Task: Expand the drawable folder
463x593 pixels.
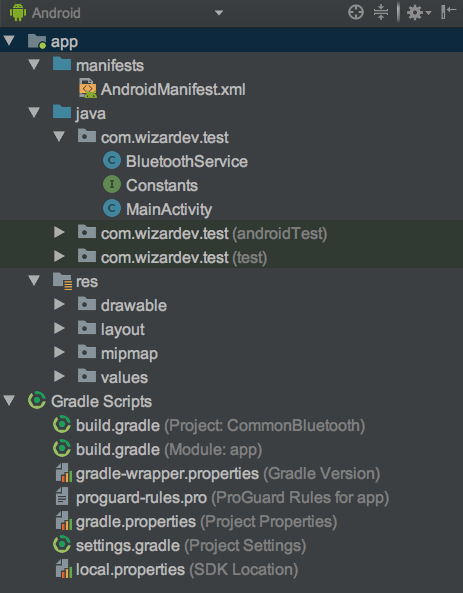Action: click(x=59, y=304)
